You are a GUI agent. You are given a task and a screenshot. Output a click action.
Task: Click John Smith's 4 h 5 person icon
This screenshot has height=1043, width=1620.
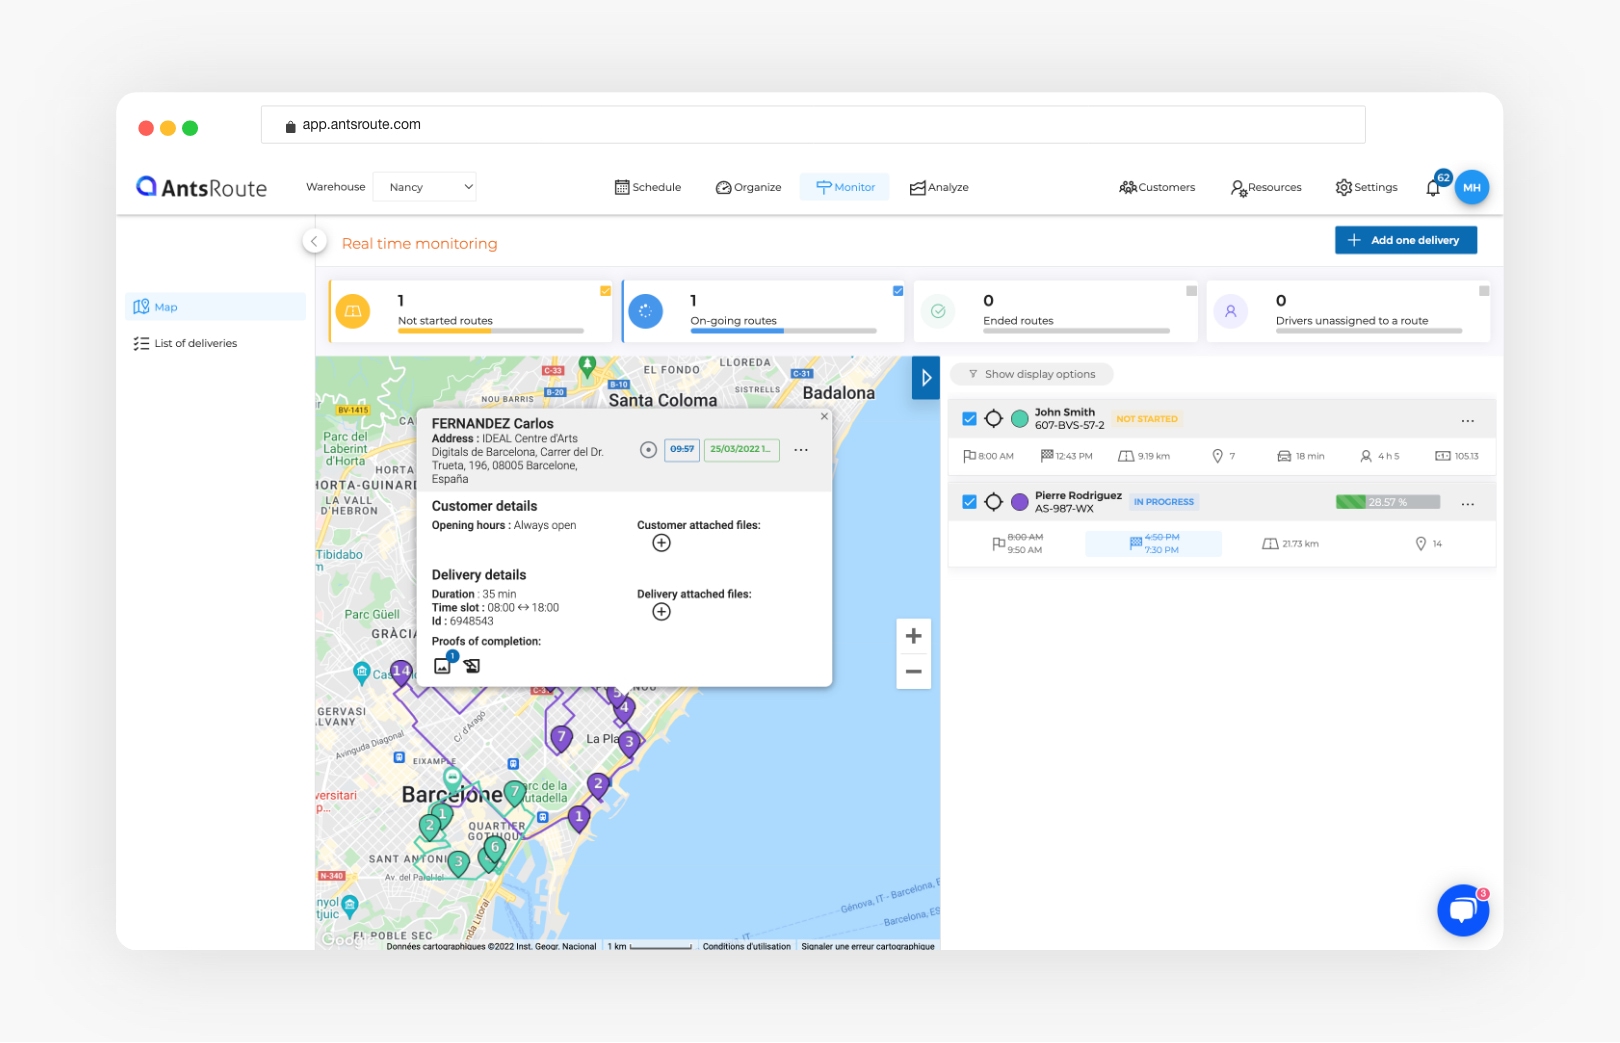1366,456
